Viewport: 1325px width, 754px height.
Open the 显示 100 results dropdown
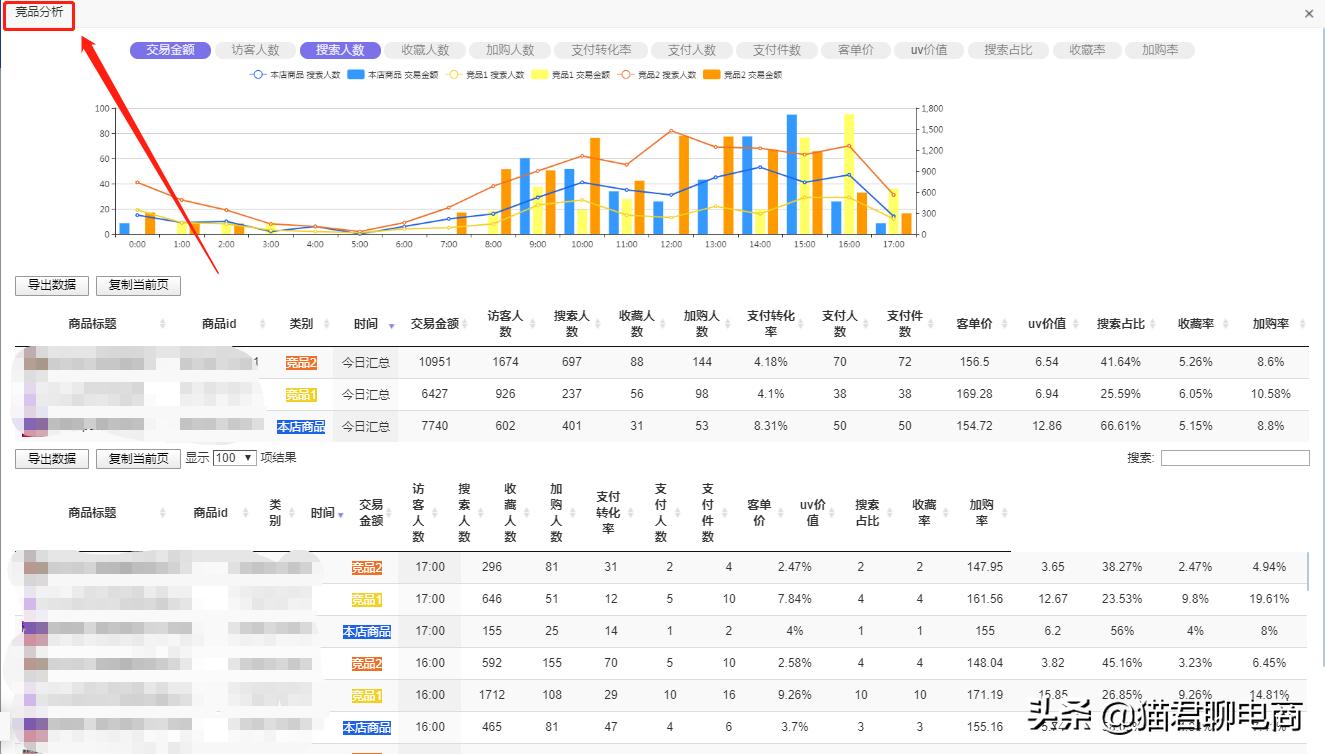(234, 458)
